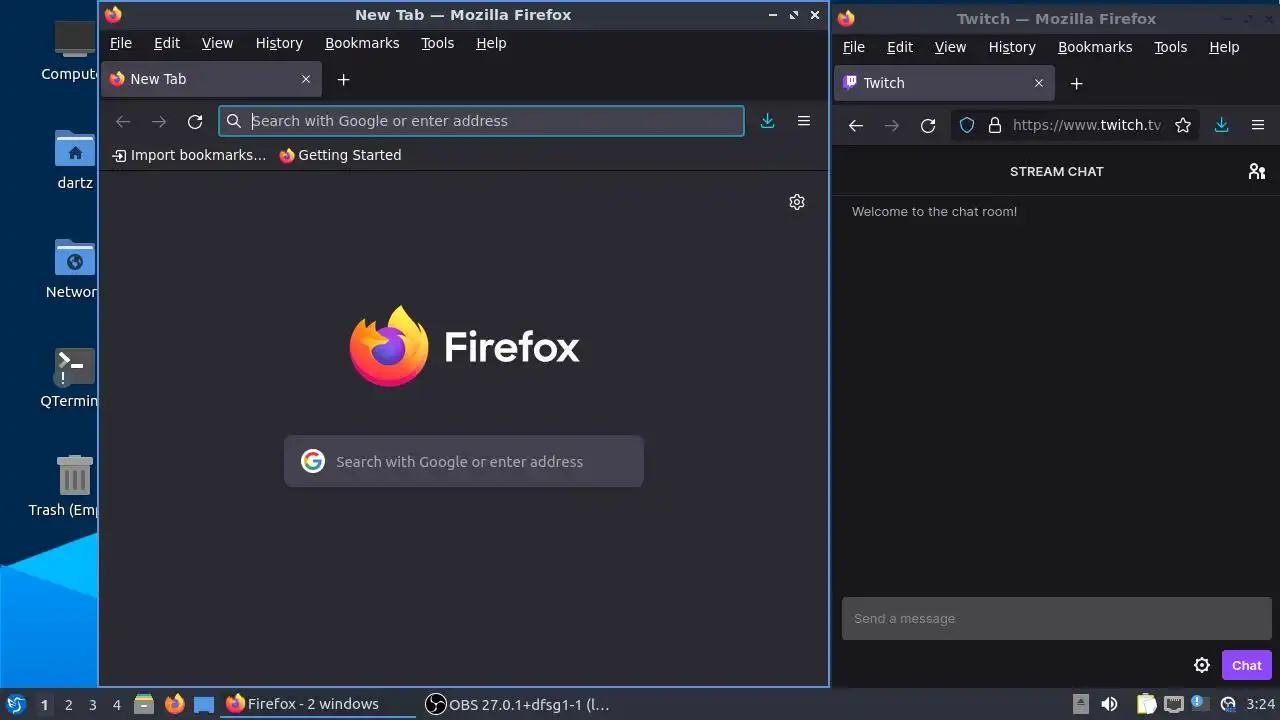
Task: Click the clock in taskbar
Action: [x=1260, y=704]
